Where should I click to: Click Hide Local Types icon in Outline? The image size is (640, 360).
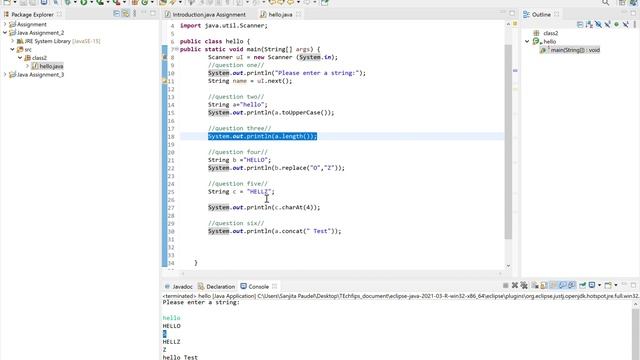(626, 24)
